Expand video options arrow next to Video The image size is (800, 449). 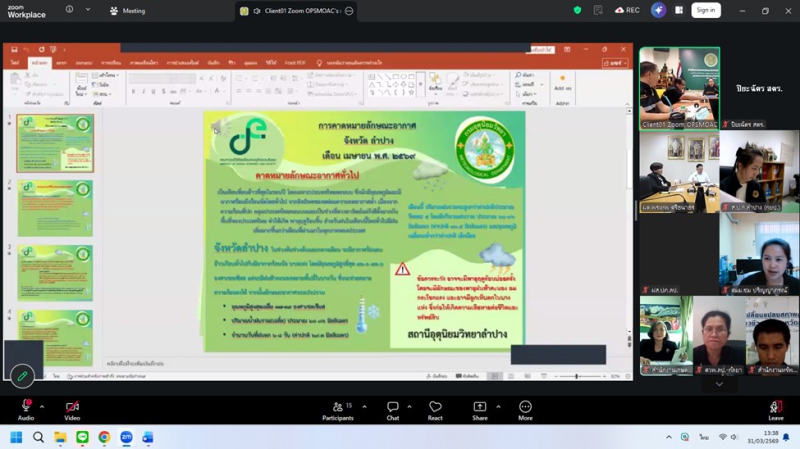click(89, 407)
